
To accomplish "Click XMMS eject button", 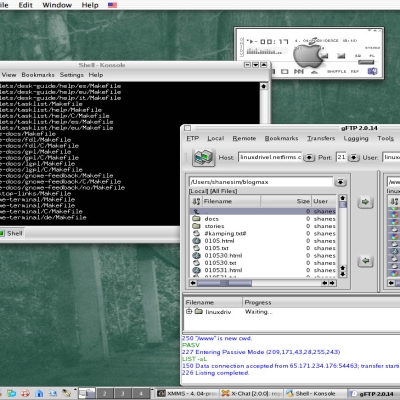I will tap(314, 72).
